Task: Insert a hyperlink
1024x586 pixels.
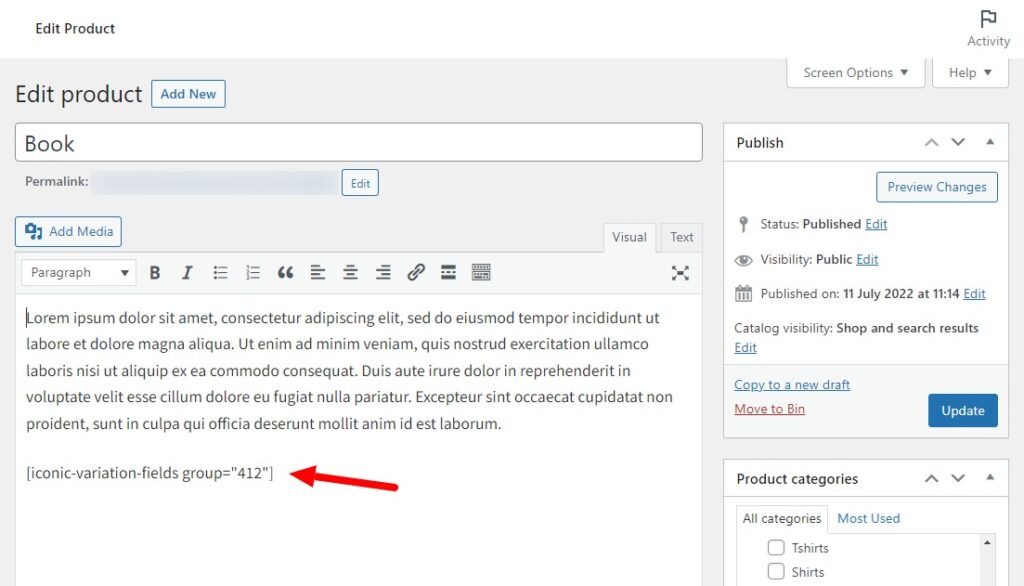Action: (x=416, y=272)
